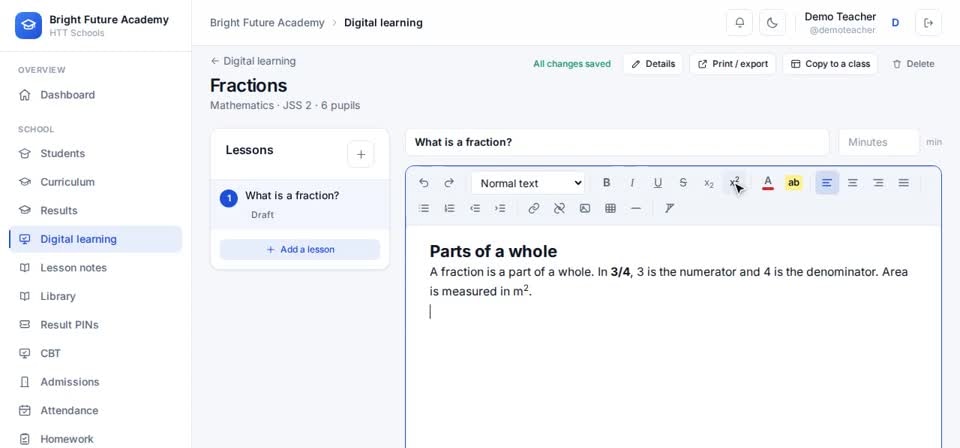
Task: Click the All changes saved status
Action: [572, 64]
